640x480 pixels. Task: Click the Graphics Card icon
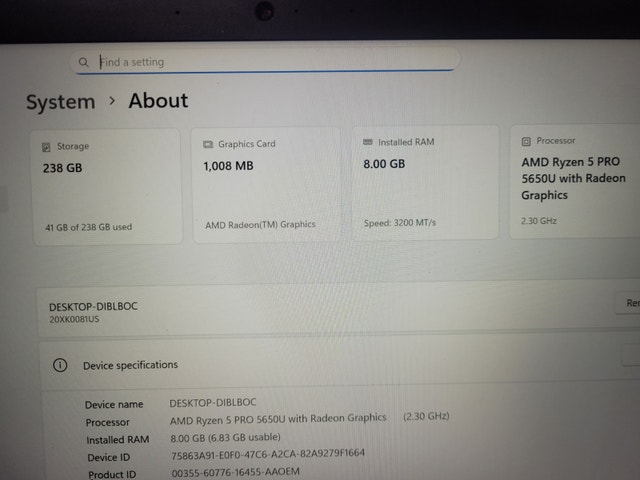point(208,144)
